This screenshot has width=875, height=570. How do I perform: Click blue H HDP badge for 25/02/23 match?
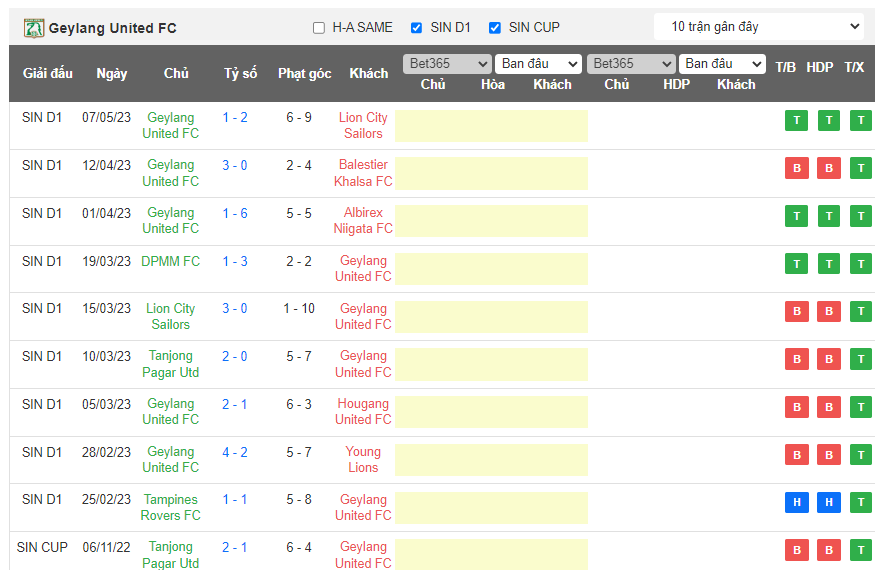click(828, 503)
